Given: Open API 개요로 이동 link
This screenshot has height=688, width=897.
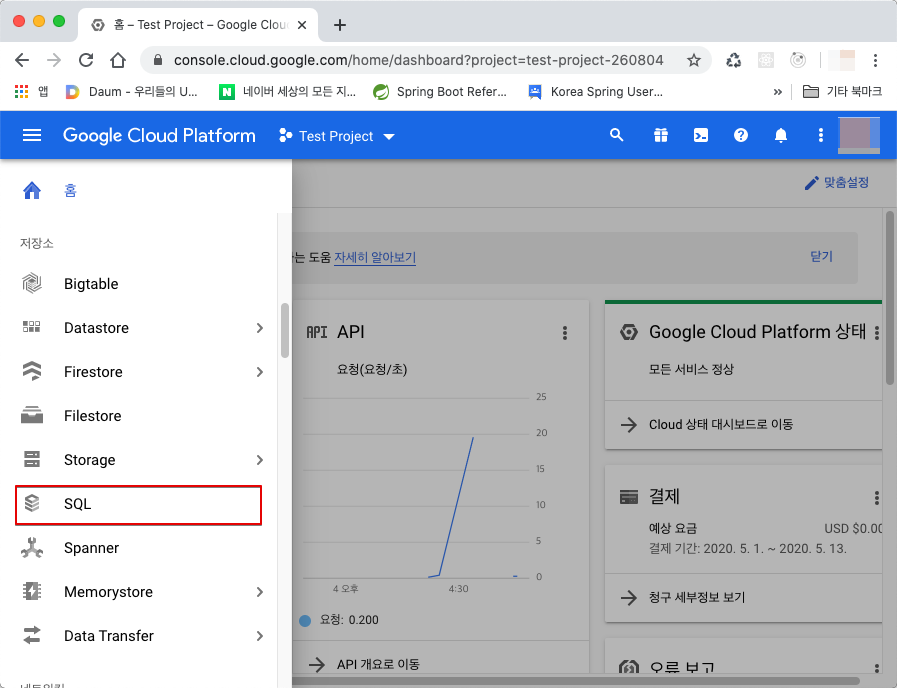Looking at the screenshot, I should [378, 664].
